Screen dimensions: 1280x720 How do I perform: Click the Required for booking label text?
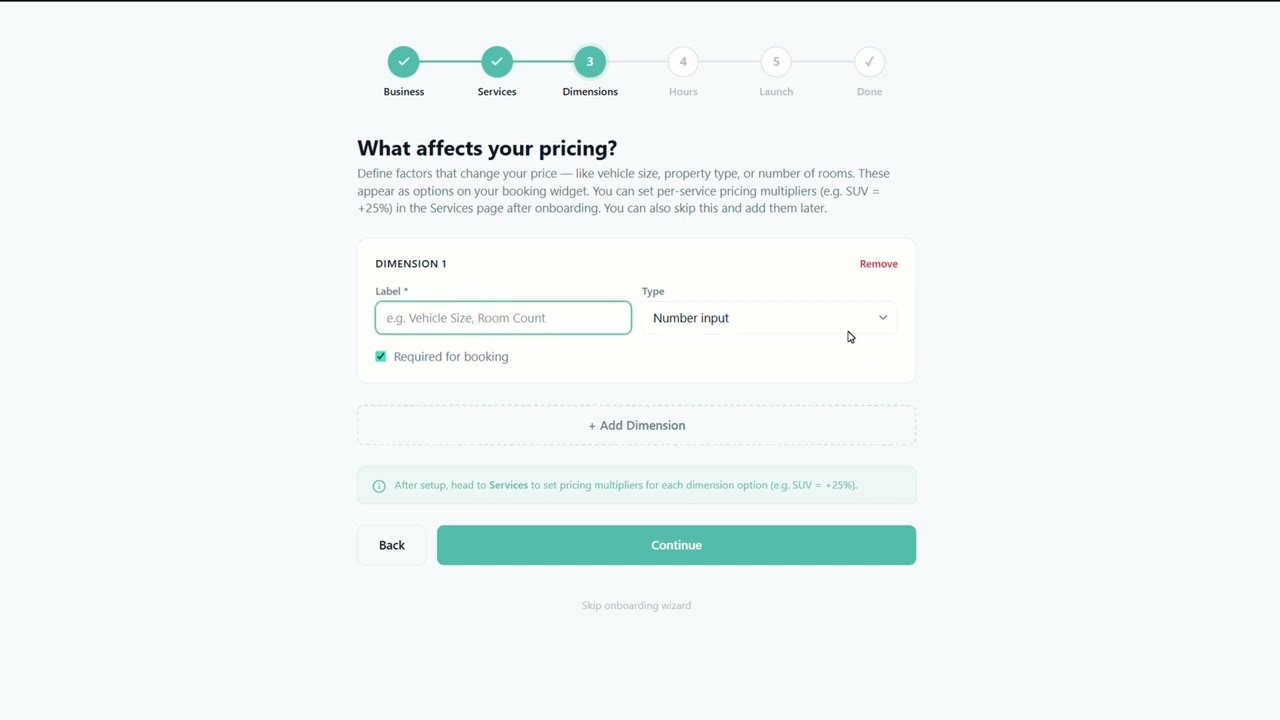click(x=451, y=357)
